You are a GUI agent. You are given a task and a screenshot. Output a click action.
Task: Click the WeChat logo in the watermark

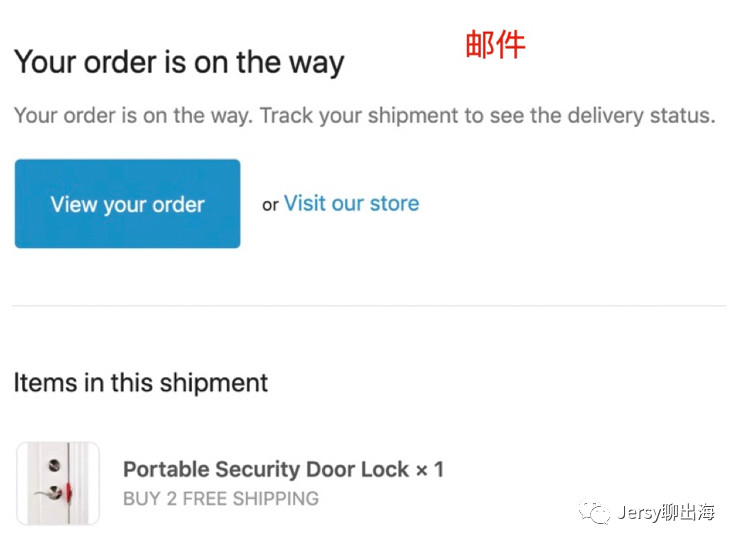[x=596, y=513]
